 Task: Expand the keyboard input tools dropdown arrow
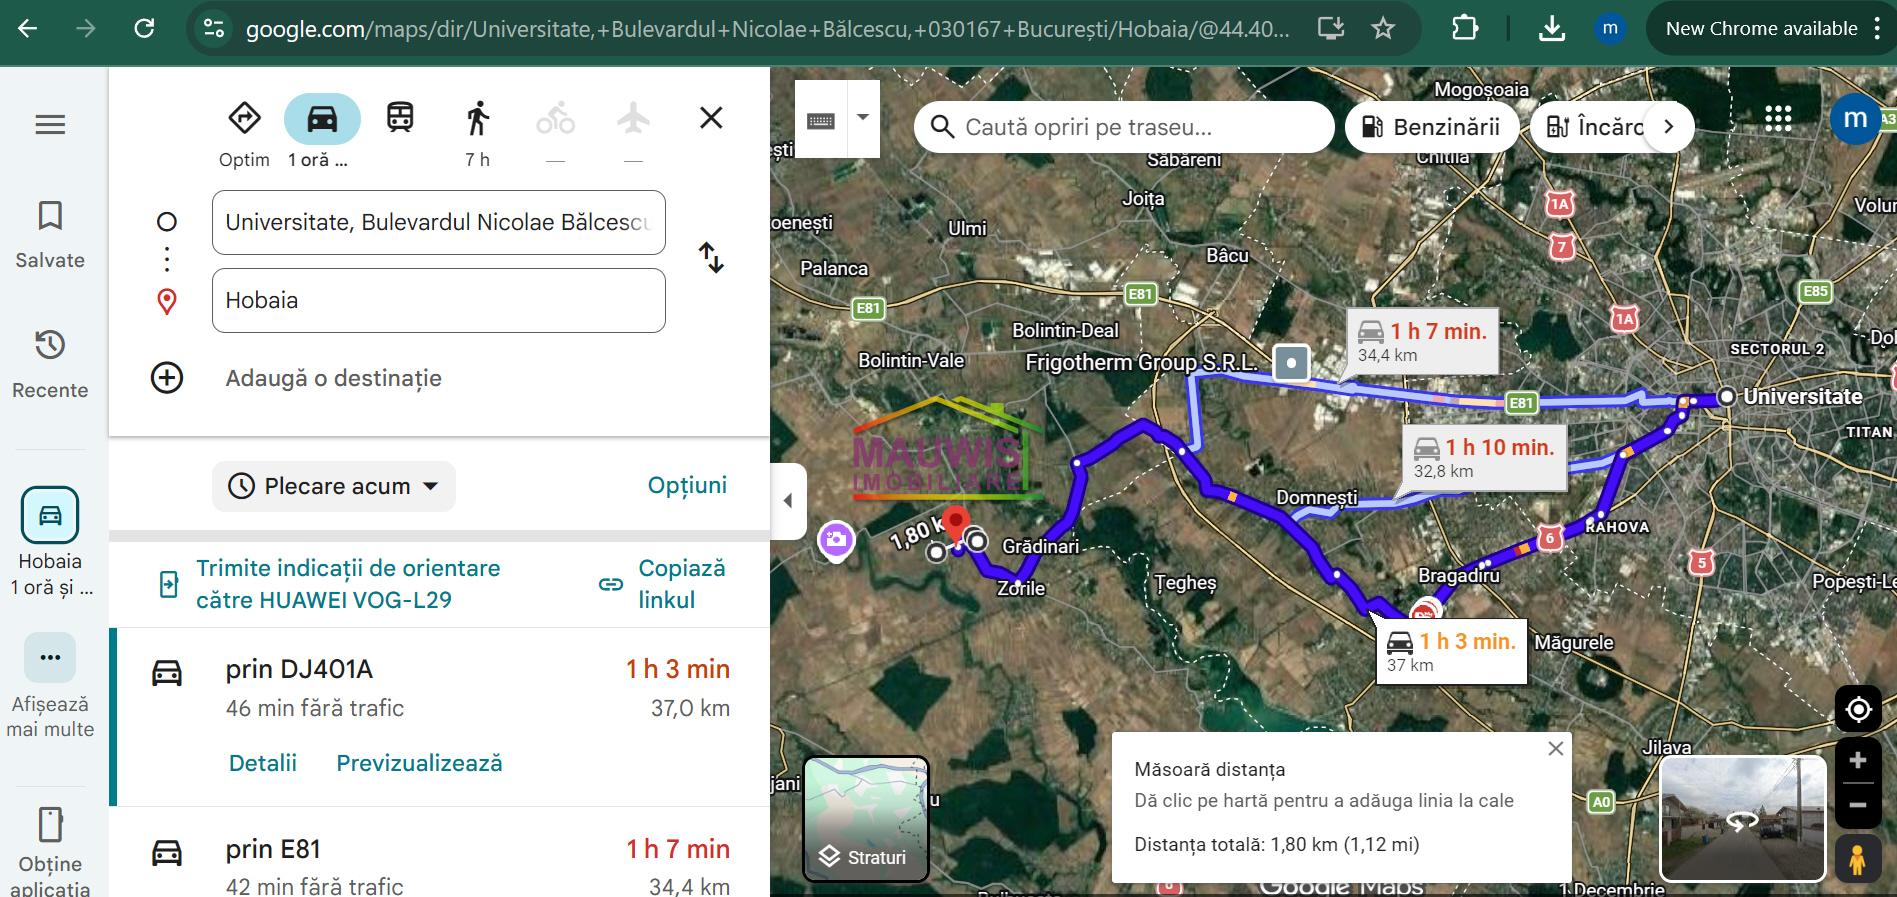[x=863, y=118]
